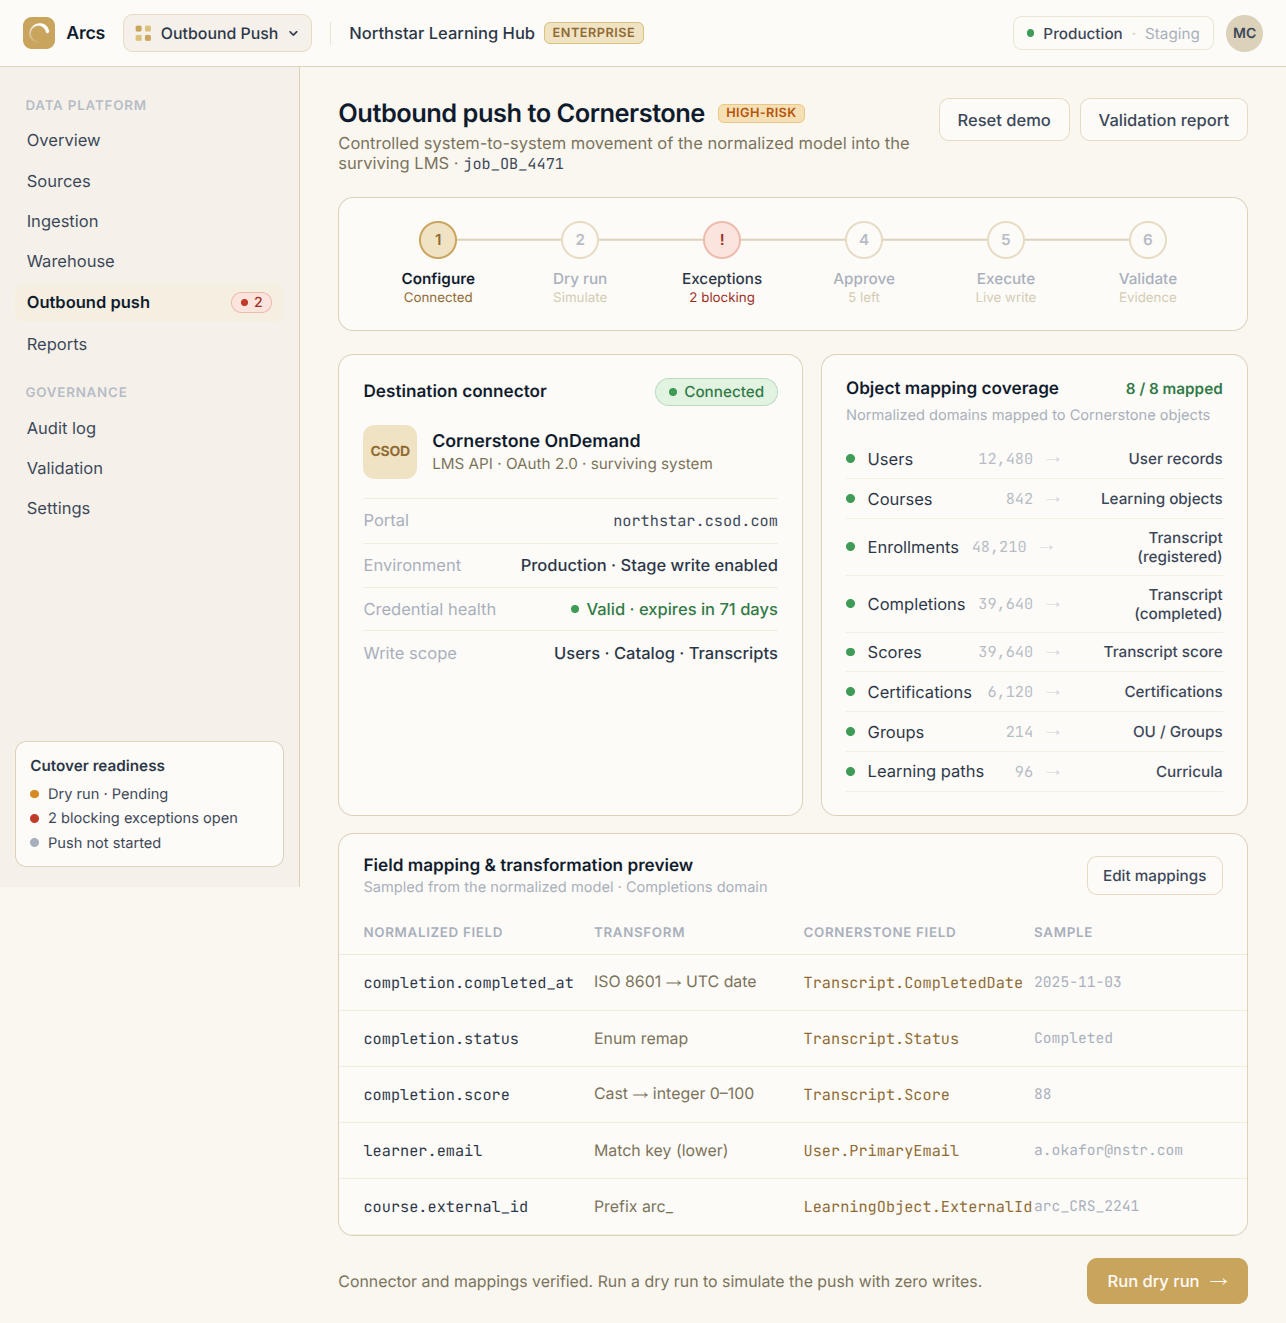Click portal northstar.csod.com value

(x=695, y=521)
